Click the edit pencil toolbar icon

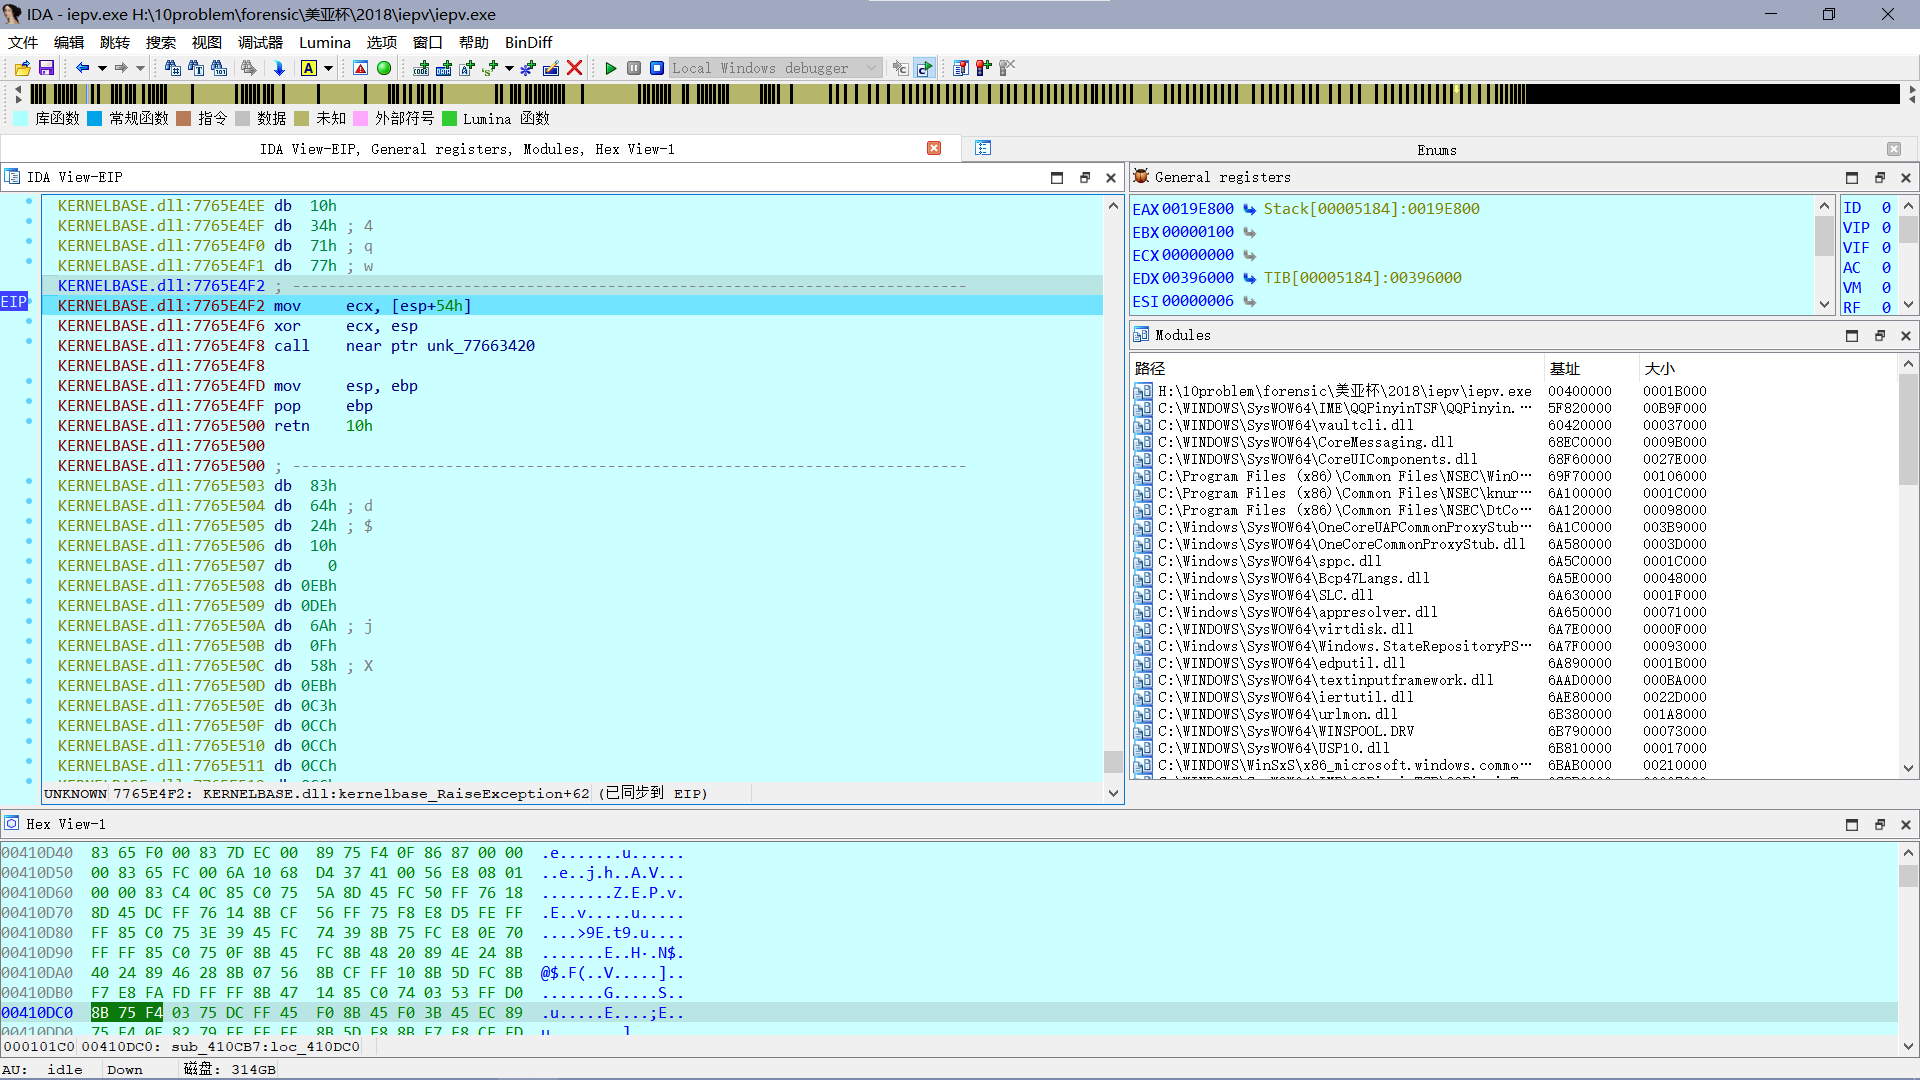pyautogui.click(x=551, y=68)
